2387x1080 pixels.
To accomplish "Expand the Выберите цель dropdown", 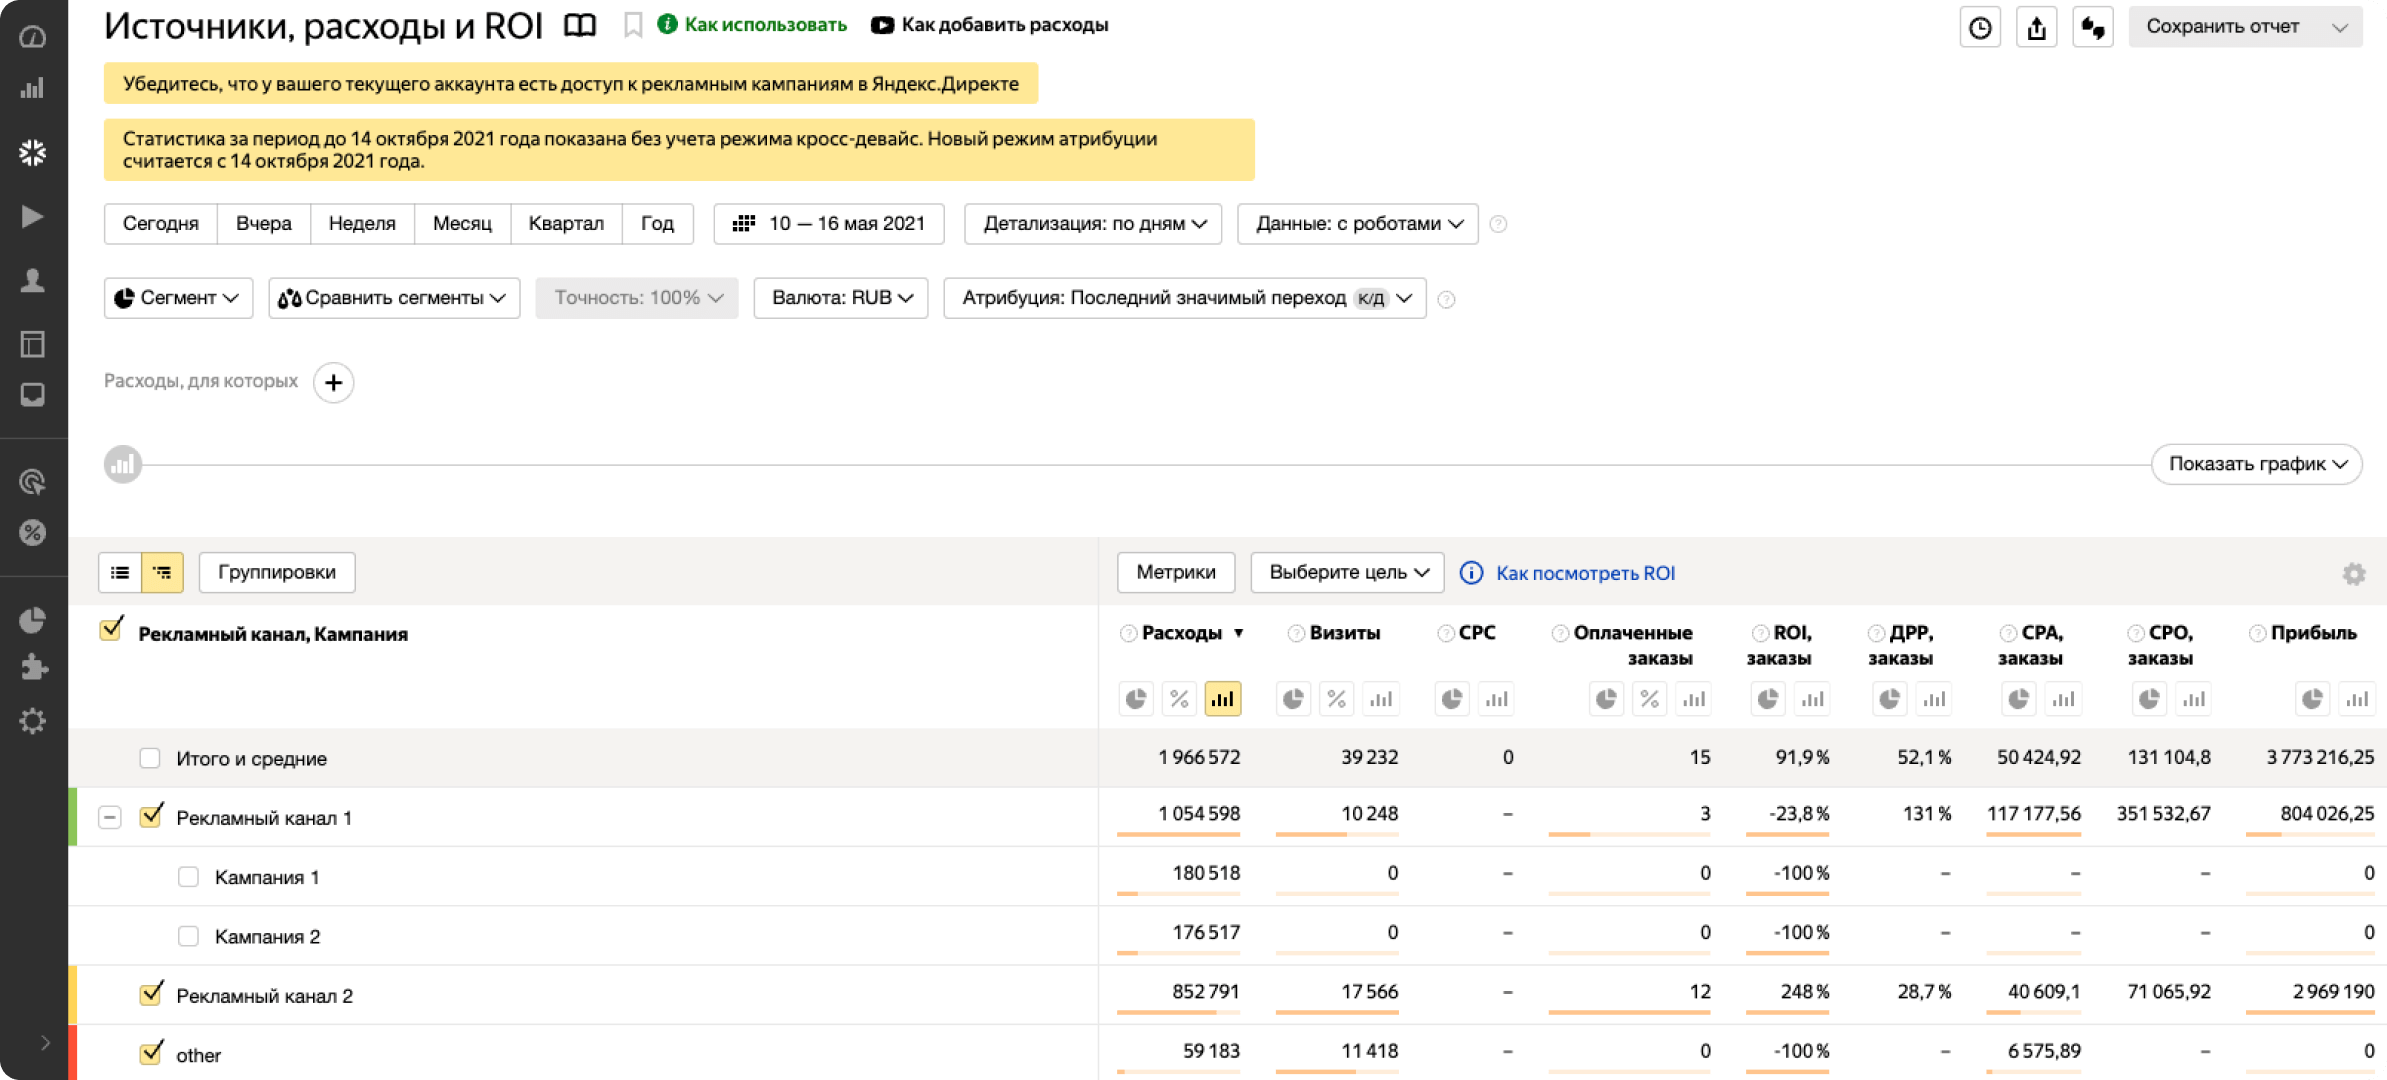I will coord(1346,573).
